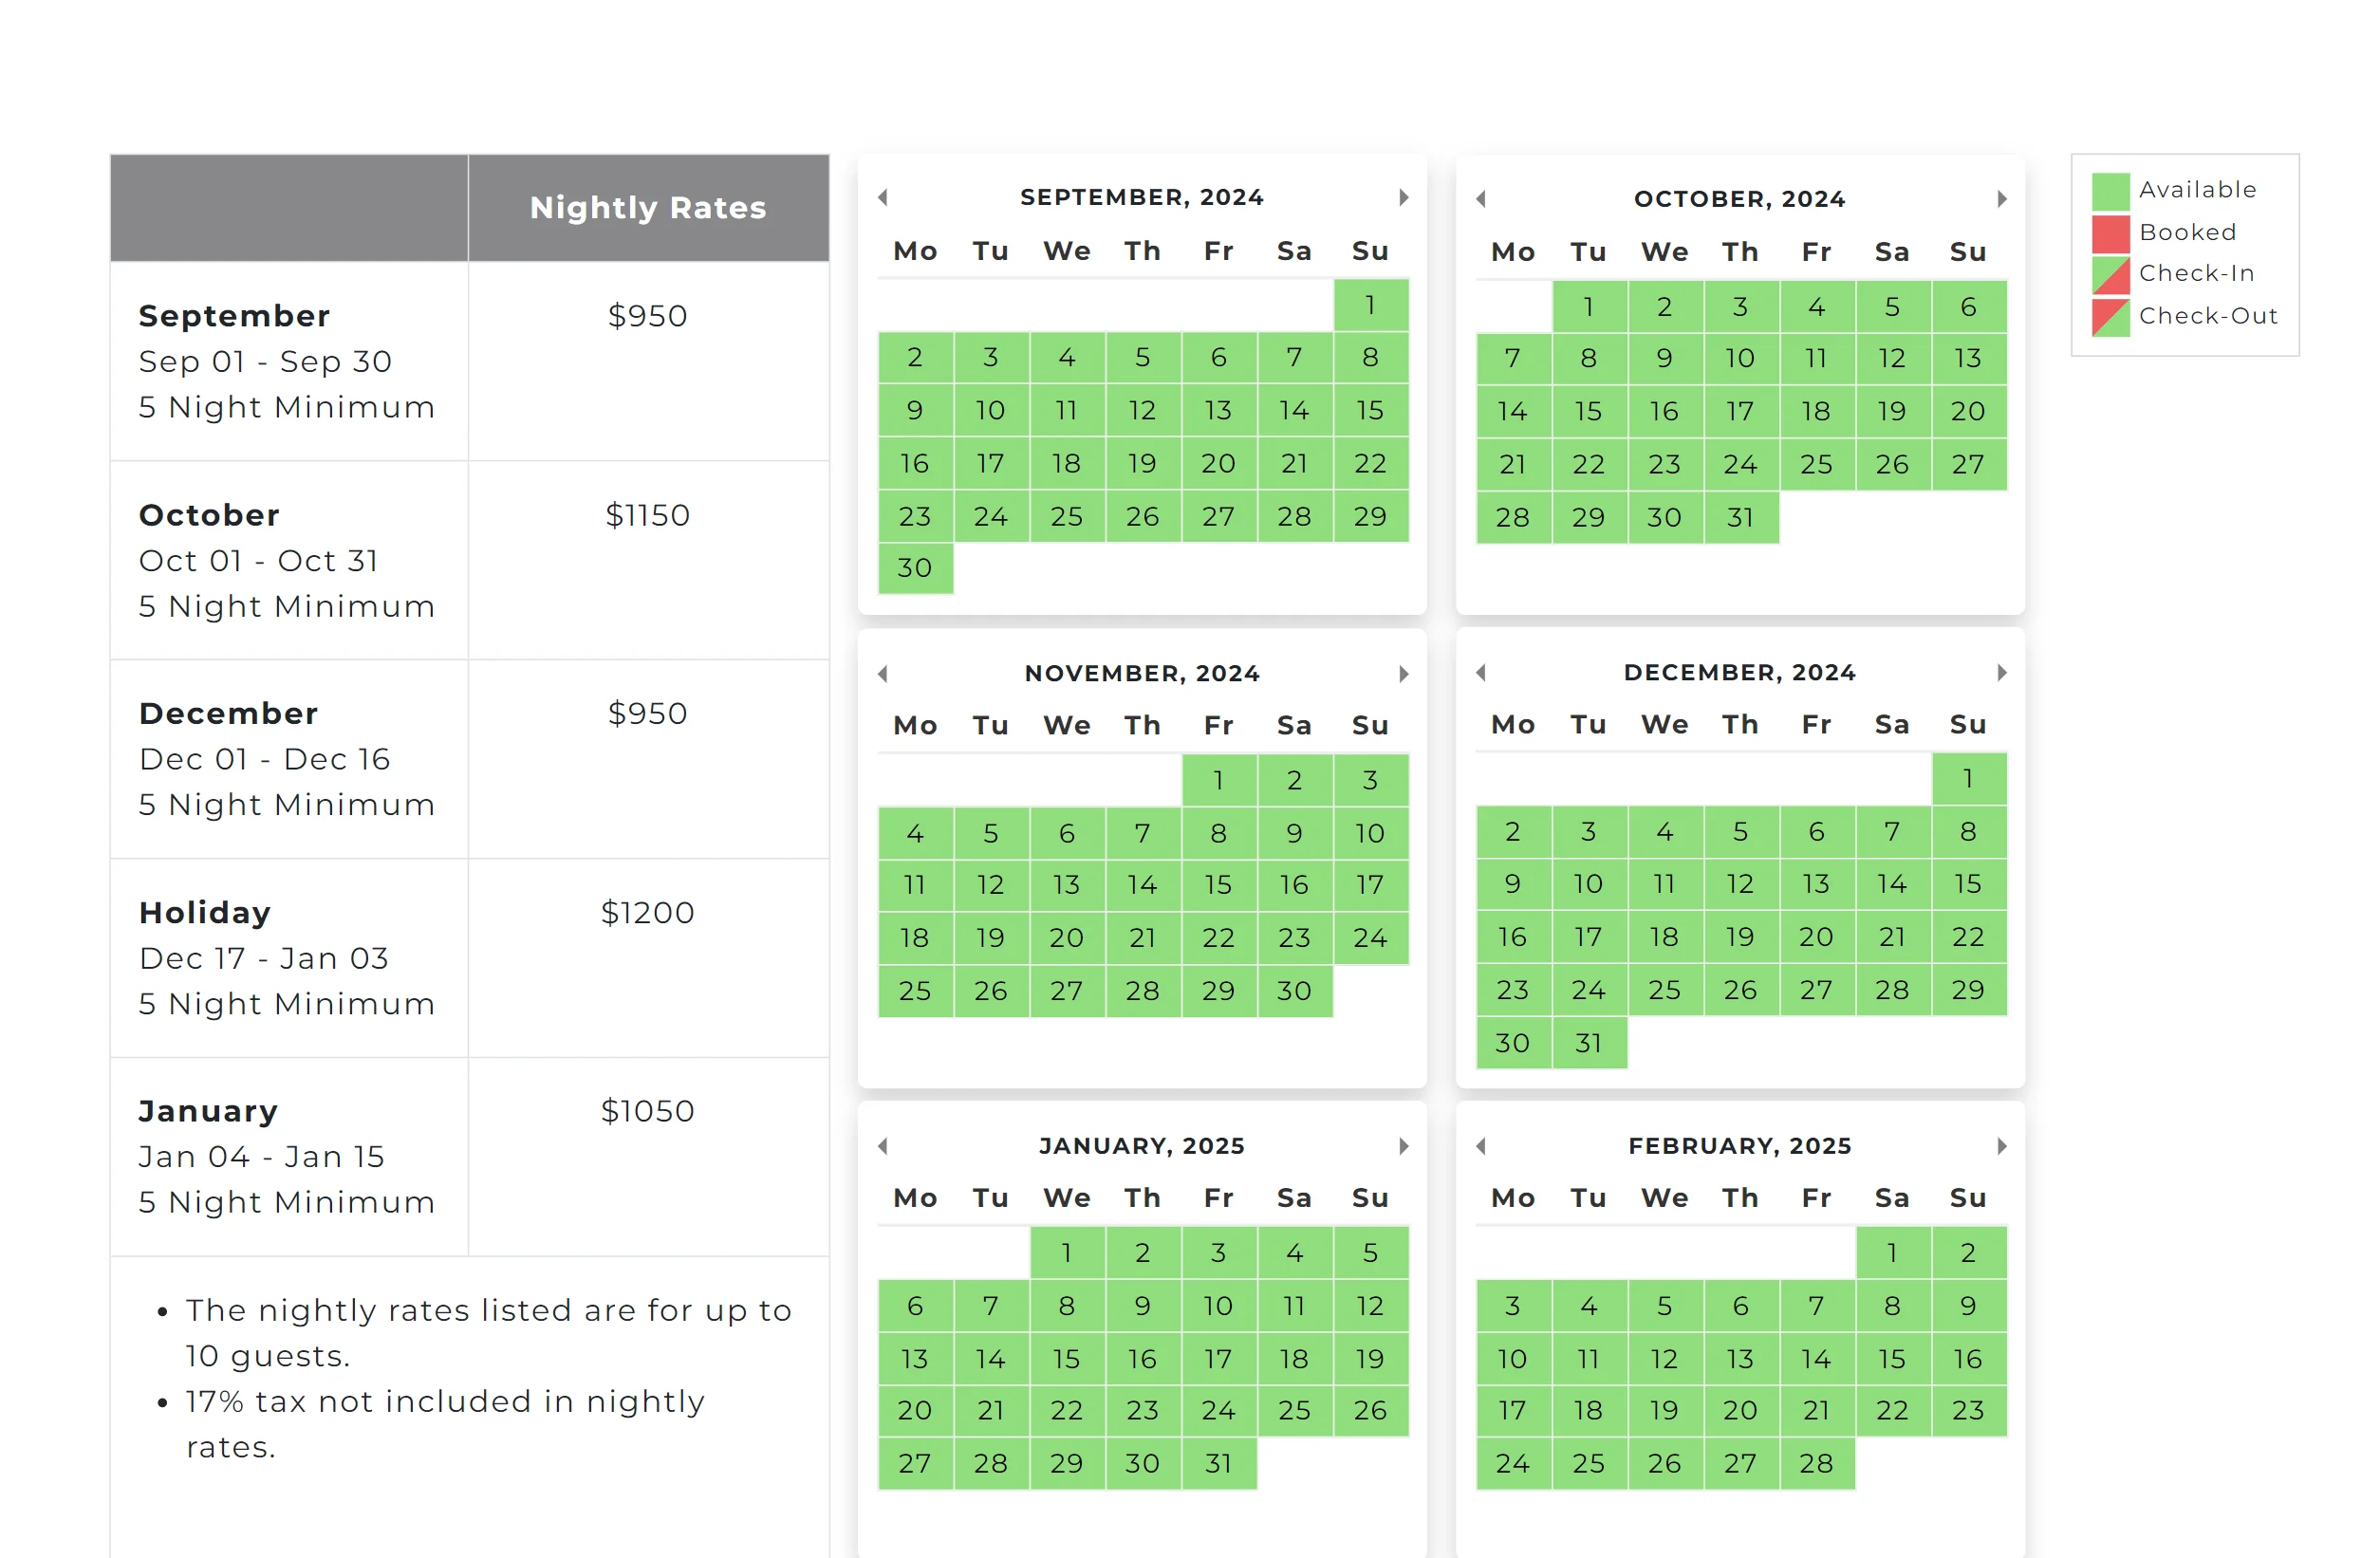
Task: Click next month arrow on September 2024 calendar
Action: (x=1403, y=197)
